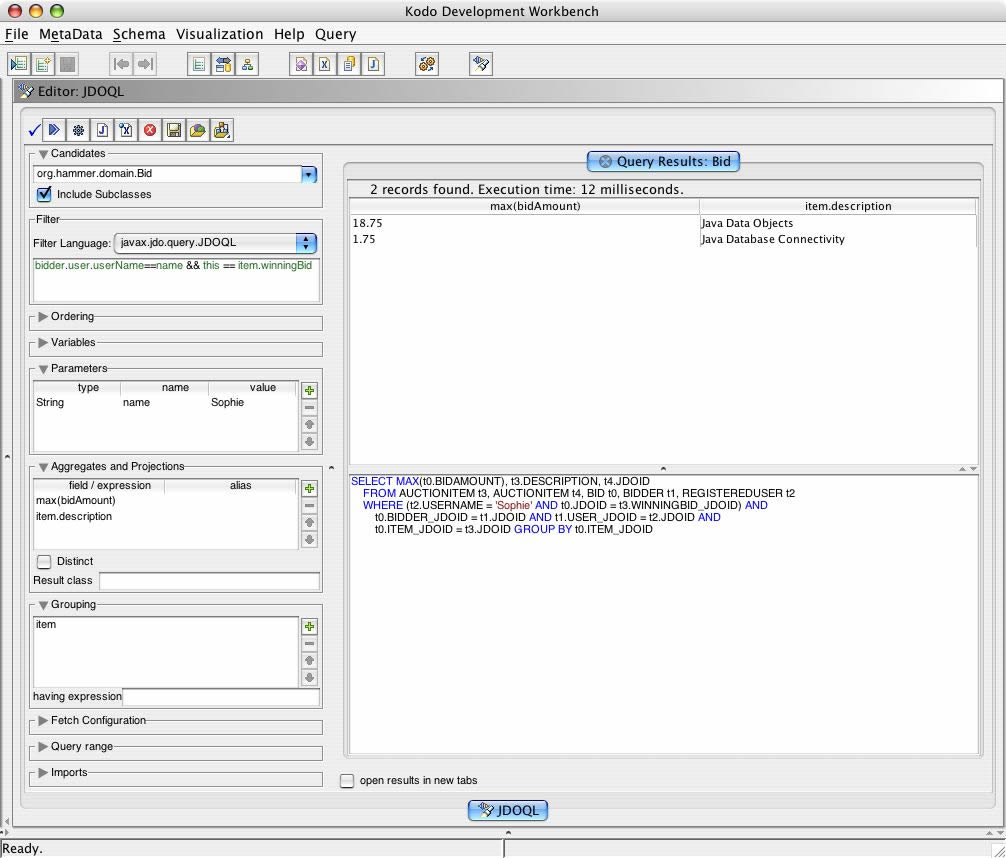
Task: Click the JDOQL button at bottom
Action: (x=508, y=810)
